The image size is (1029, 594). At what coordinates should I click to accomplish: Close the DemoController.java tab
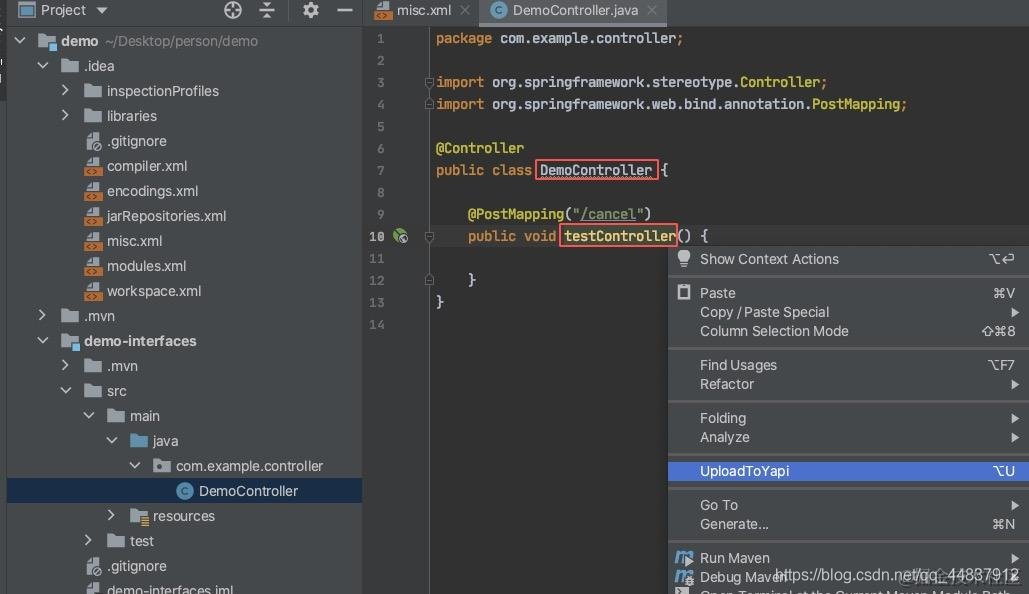click(652, 11)
